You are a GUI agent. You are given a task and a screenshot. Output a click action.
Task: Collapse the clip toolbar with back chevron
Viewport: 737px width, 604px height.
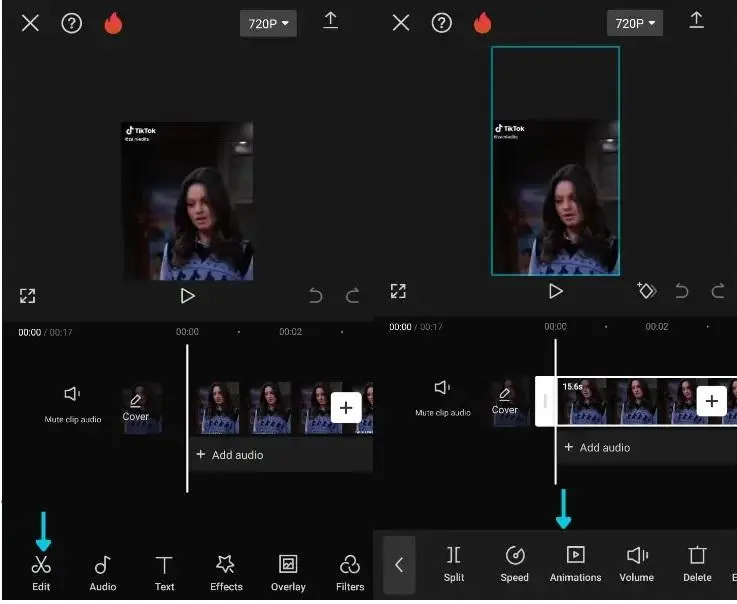pyautogui.click(x=398, y=565)
